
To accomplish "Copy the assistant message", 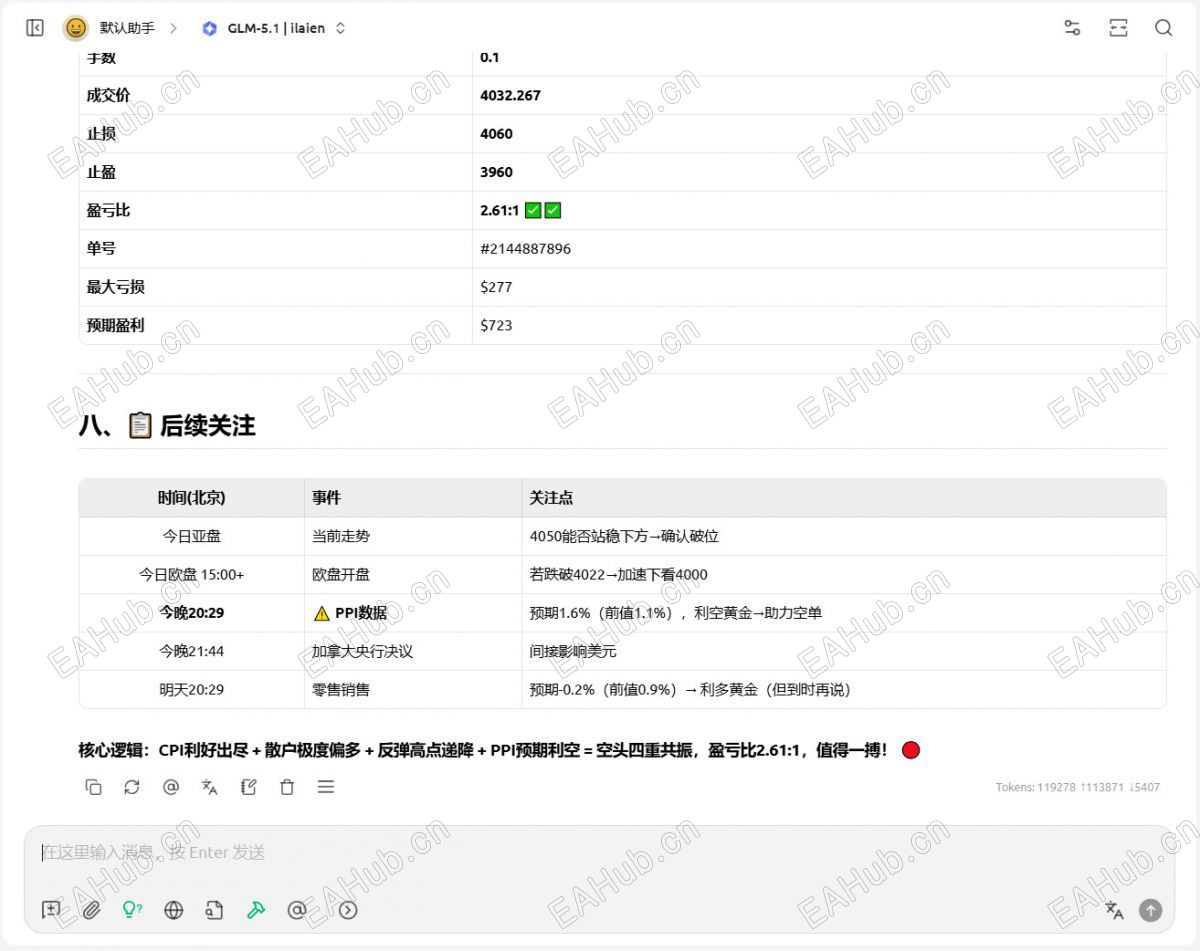I will tap(94, 787).
